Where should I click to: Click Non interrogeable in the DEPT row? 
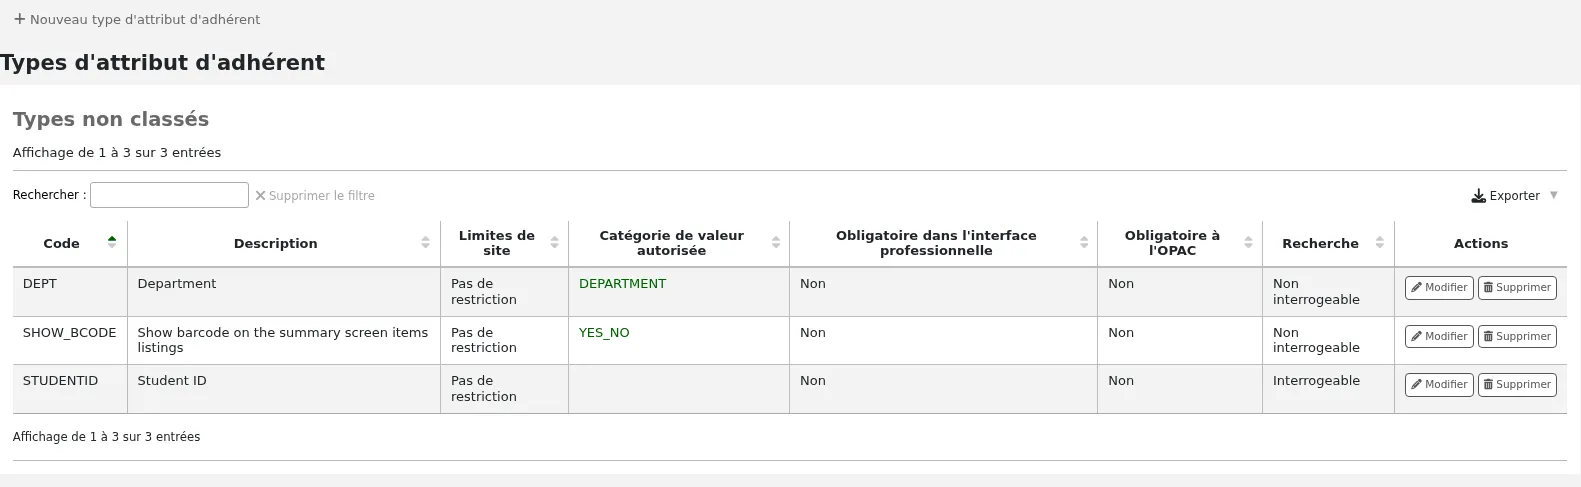pyautogui.click(x=1316, y=292)
